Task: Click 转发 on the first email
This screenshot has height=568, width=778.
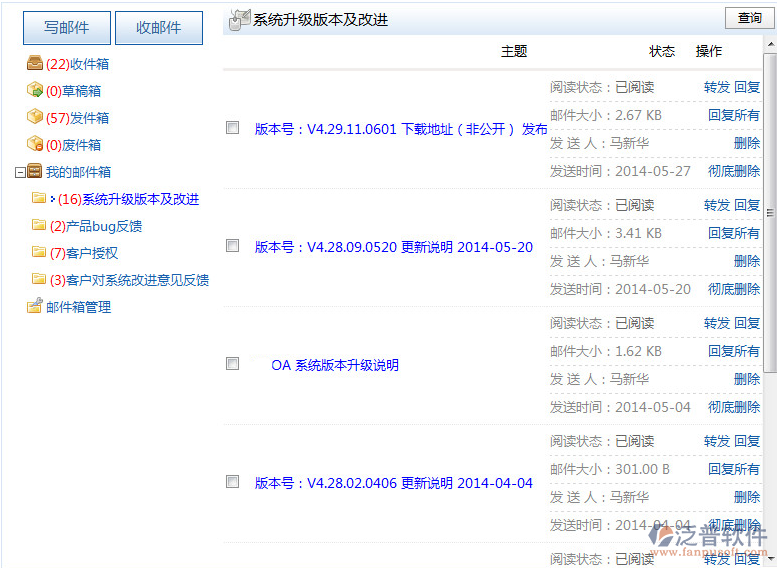Action: point(716,88)
